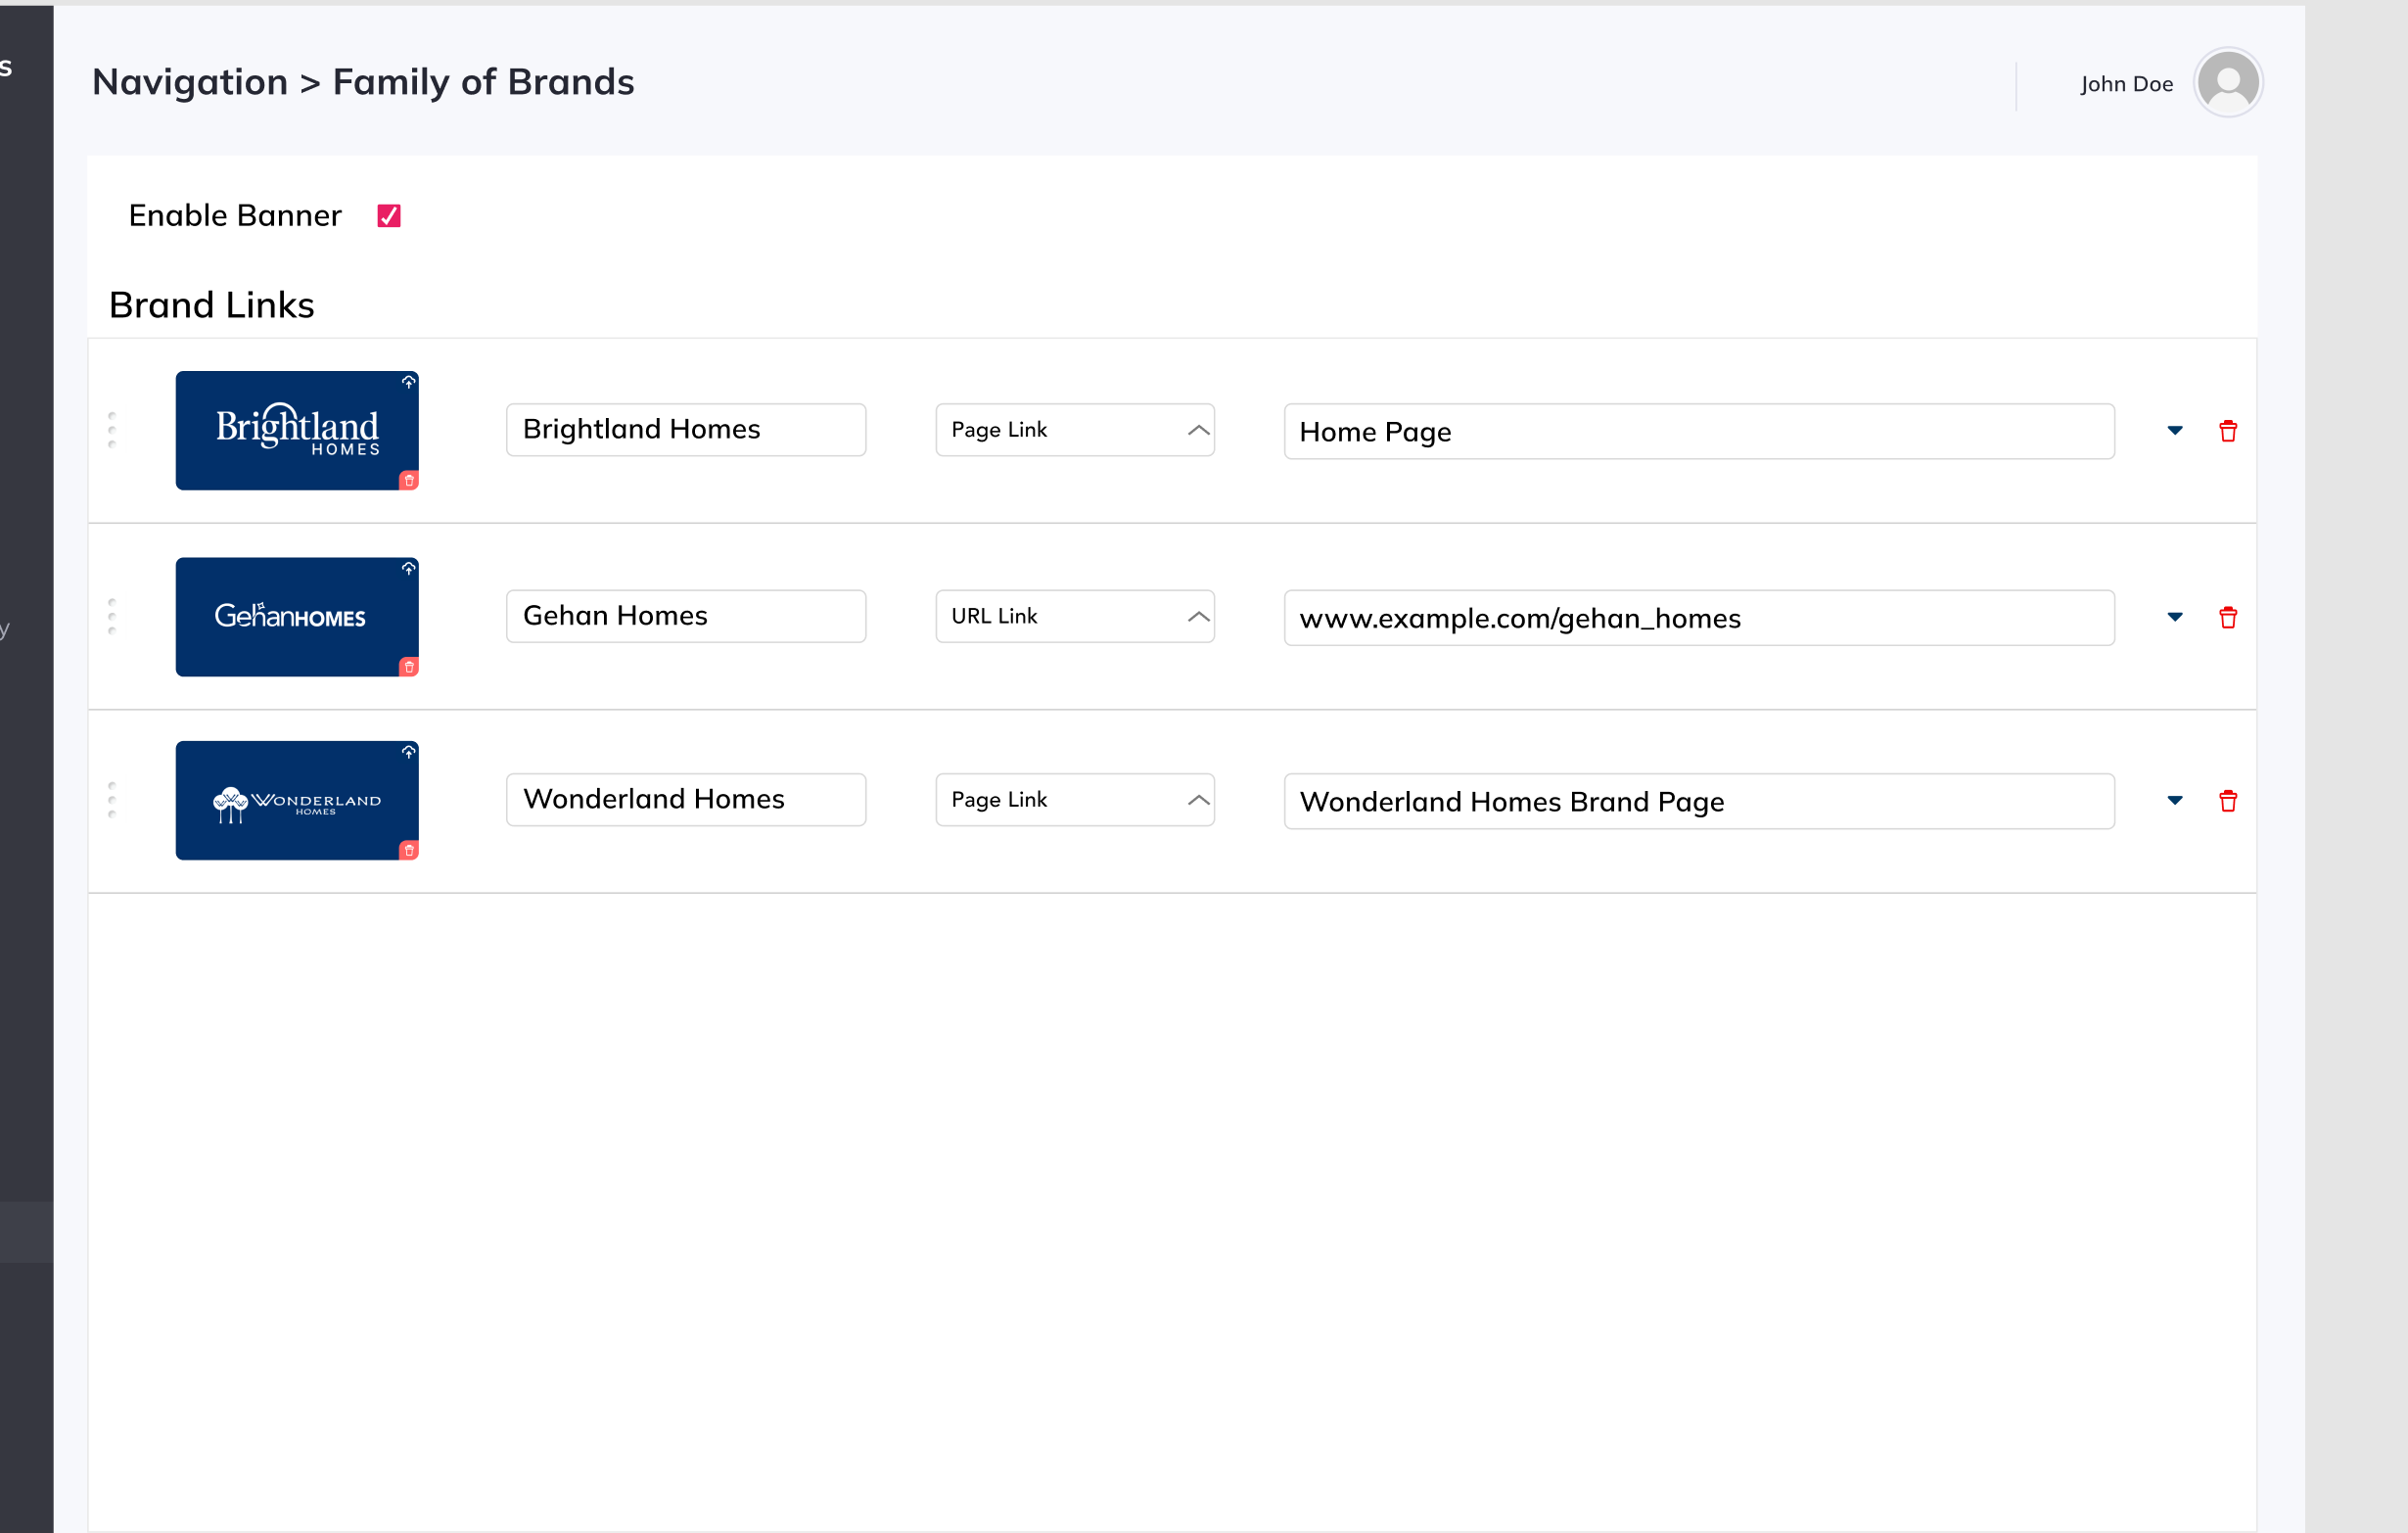Remove the Wonderland logo image via its thumbnail trash icon
Viewport: 2408px width, 1533px height.
coord(408,850)
